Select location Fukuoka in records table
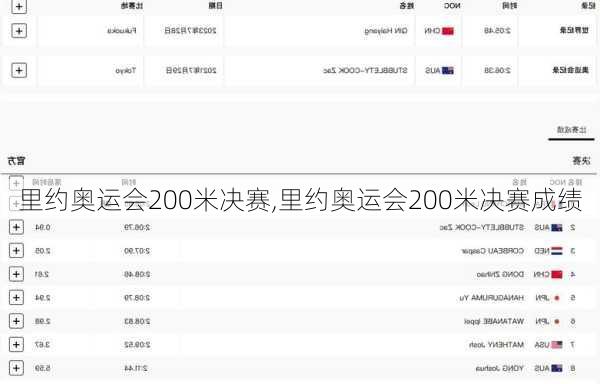This screenshot has height=384, width=600. pos(122,31)
